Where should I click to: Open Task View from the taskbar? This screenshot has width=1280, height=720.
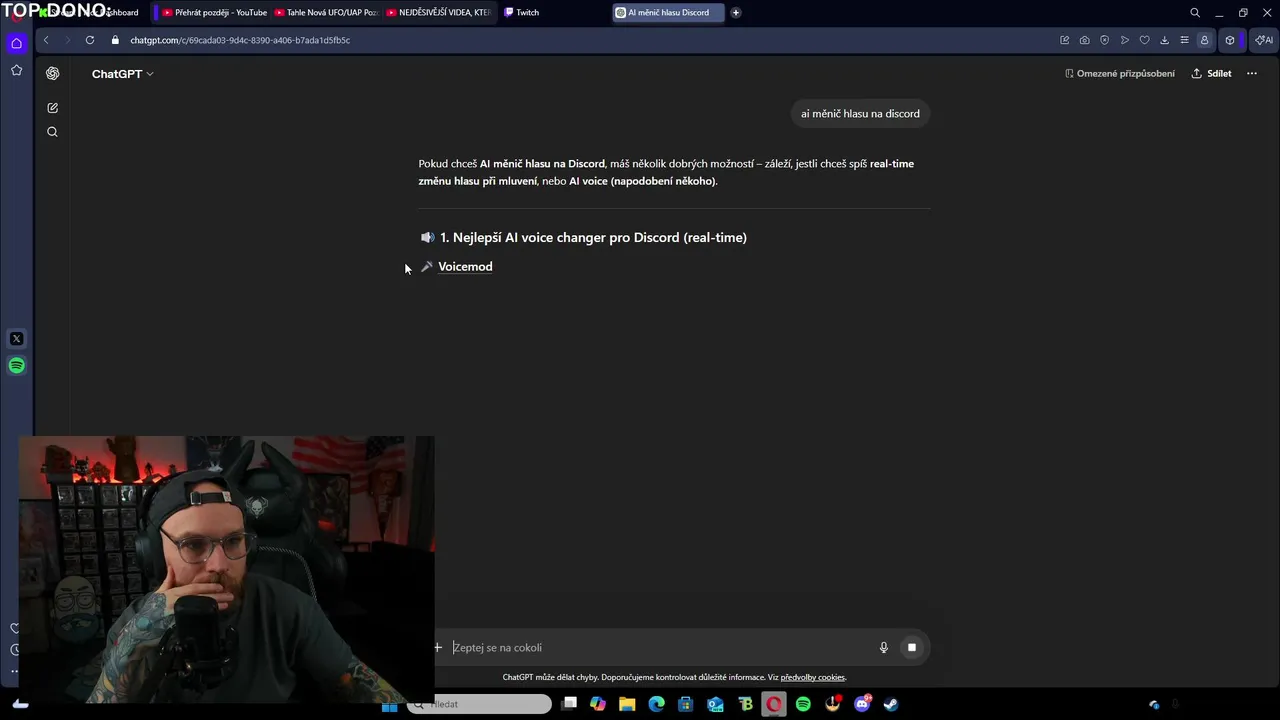click(569, 704)
